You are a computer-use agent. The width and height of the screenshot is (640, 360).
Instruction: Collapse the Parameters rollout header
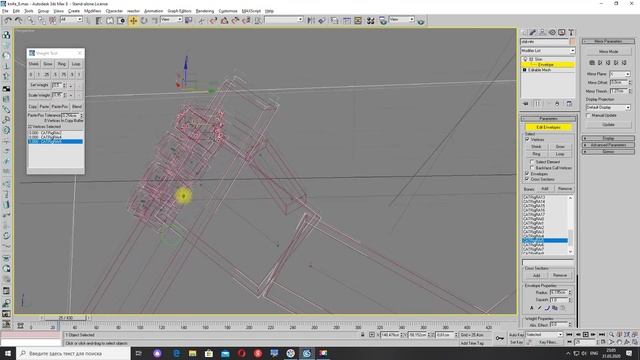548,118
